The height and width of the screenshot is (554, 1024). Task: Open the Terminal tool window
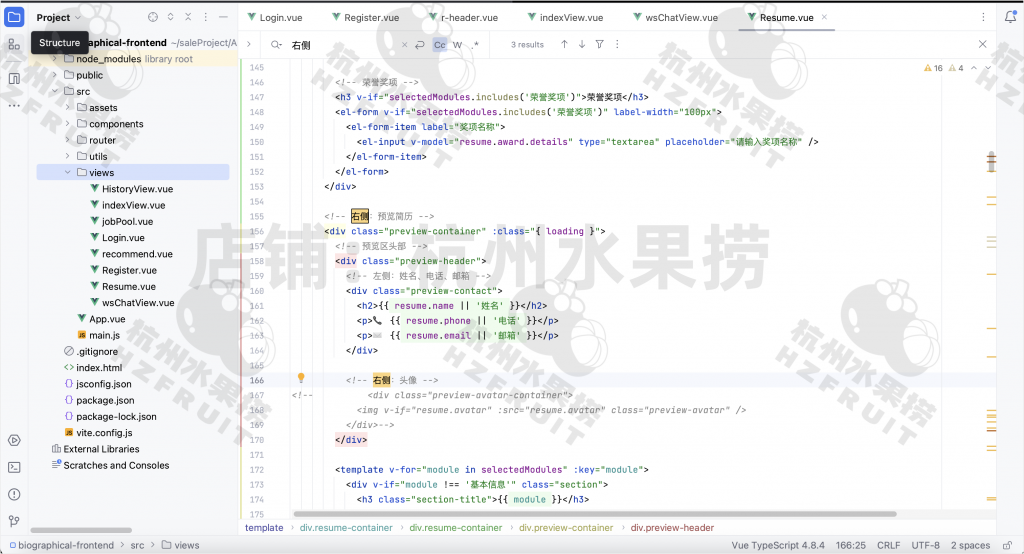pyautogui.click(x=14, y=467)
